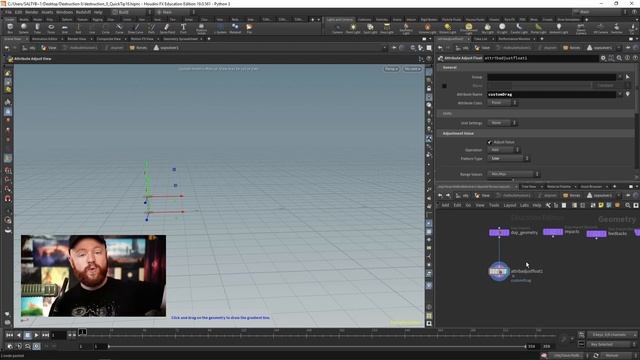Image resolution: width=640 pixels, height=360 pixels.
Task: Click the timeline range slider bar
Action: pyautogui.click(x=317, y=347)
